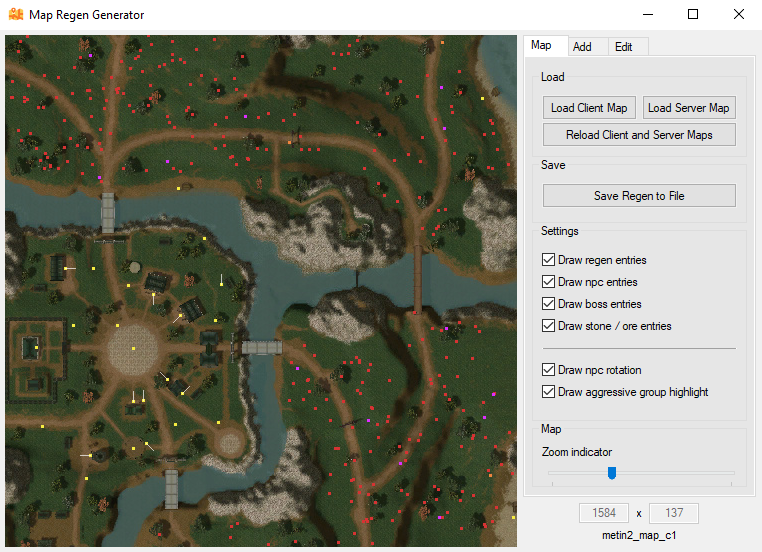Click the Map Regen Generator title bar icon
This screenshot has height=552, width=762.
16,15
